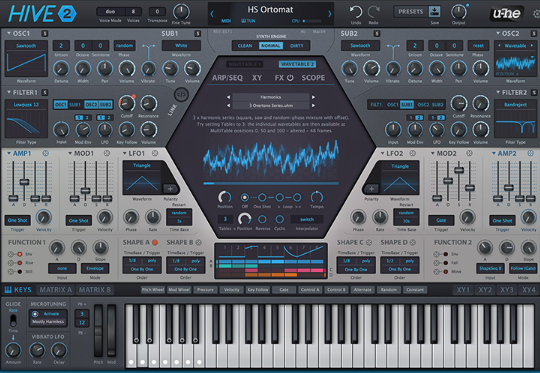Go to next preset with right arrow
This screenshot has height=373, width=540.
330,14
